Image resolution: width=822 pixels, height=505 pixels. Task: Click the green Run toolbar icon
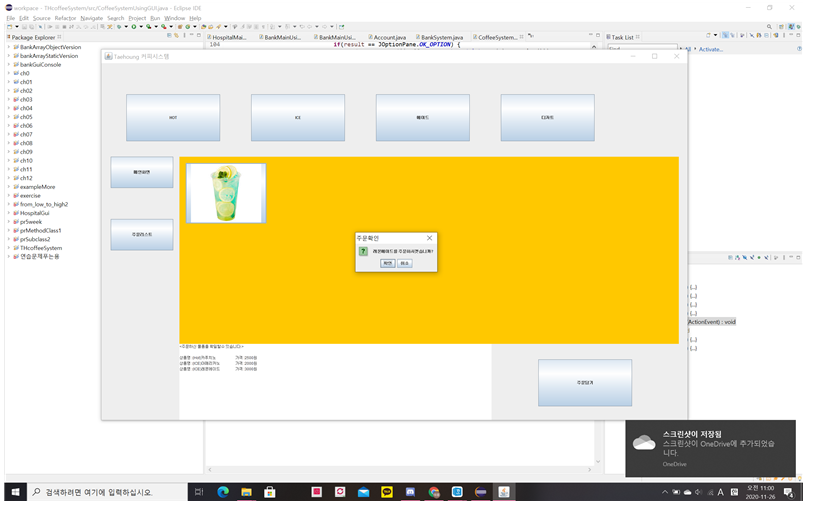(134, 27)
